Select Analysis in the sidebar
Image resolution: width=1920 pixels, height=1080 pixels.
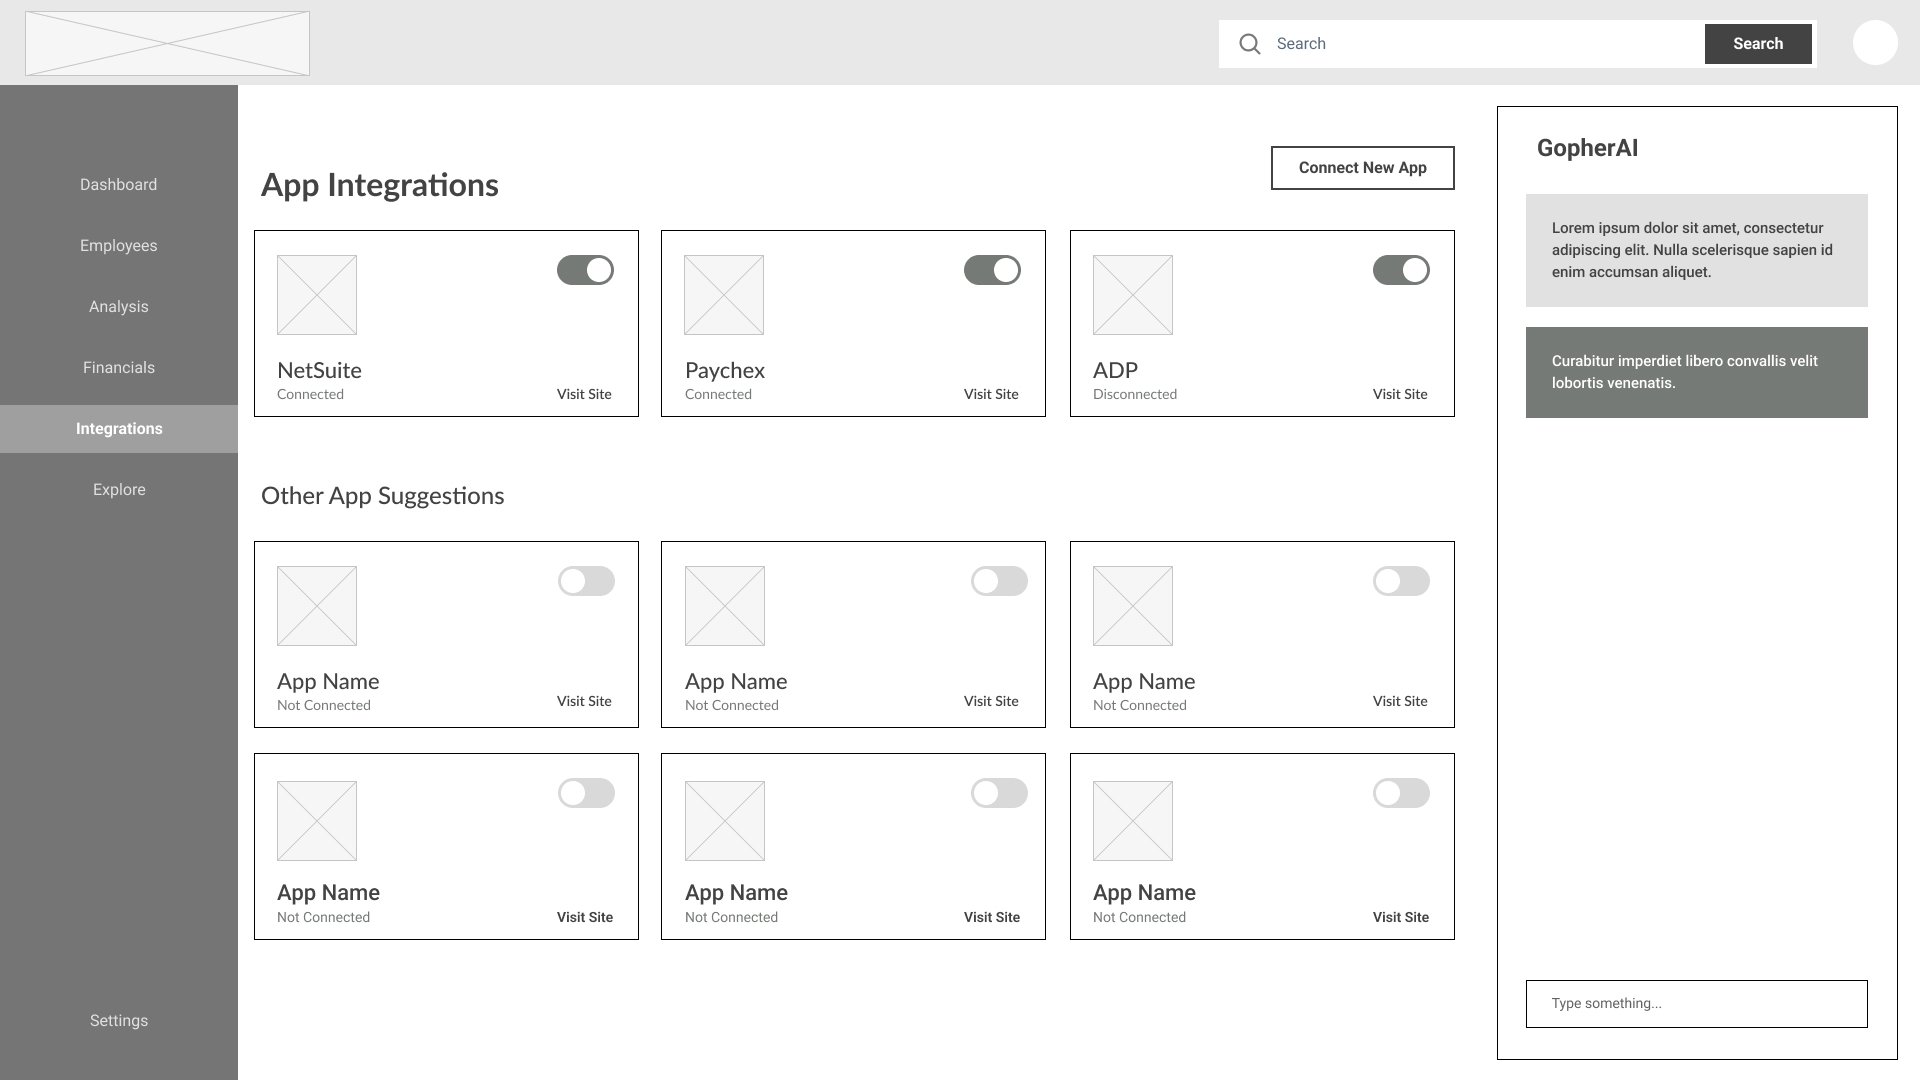point(119,307)
